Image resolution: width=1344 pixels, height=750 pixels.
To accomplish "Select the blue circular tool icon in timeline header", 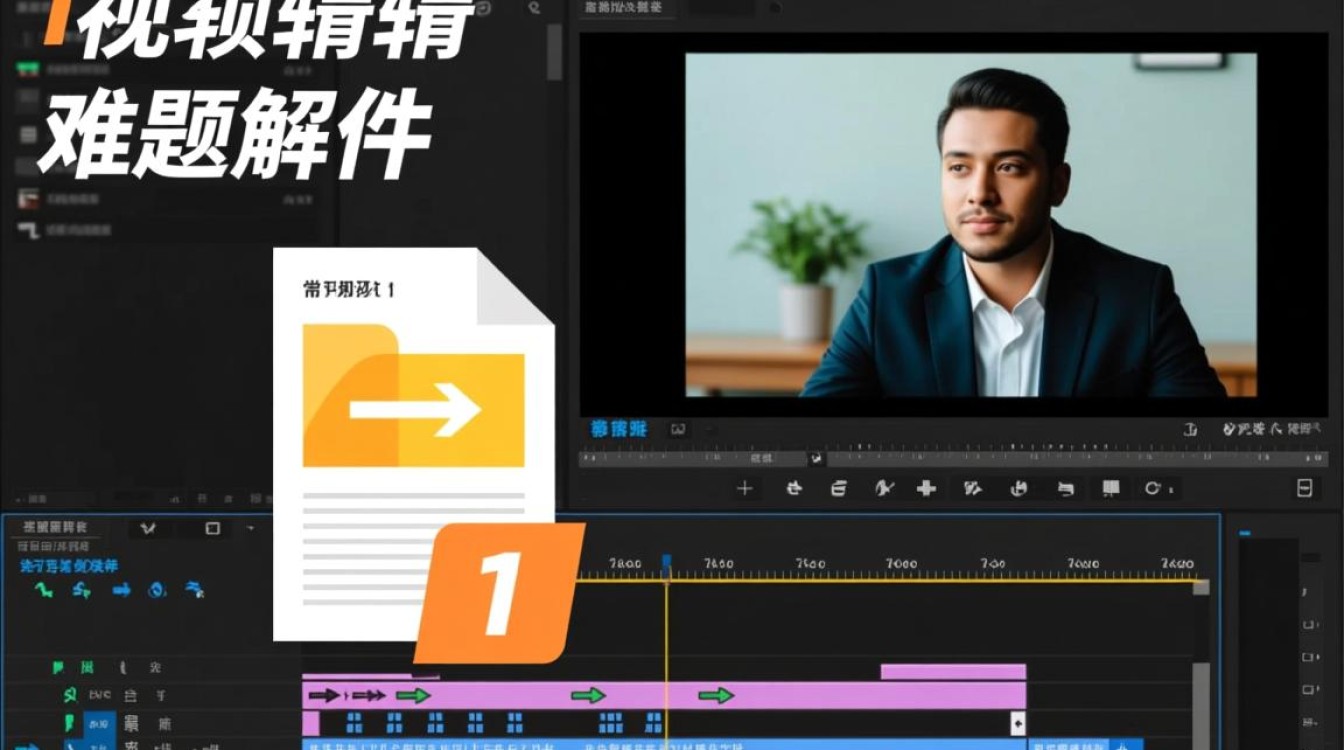I will [x=157, y=590].
